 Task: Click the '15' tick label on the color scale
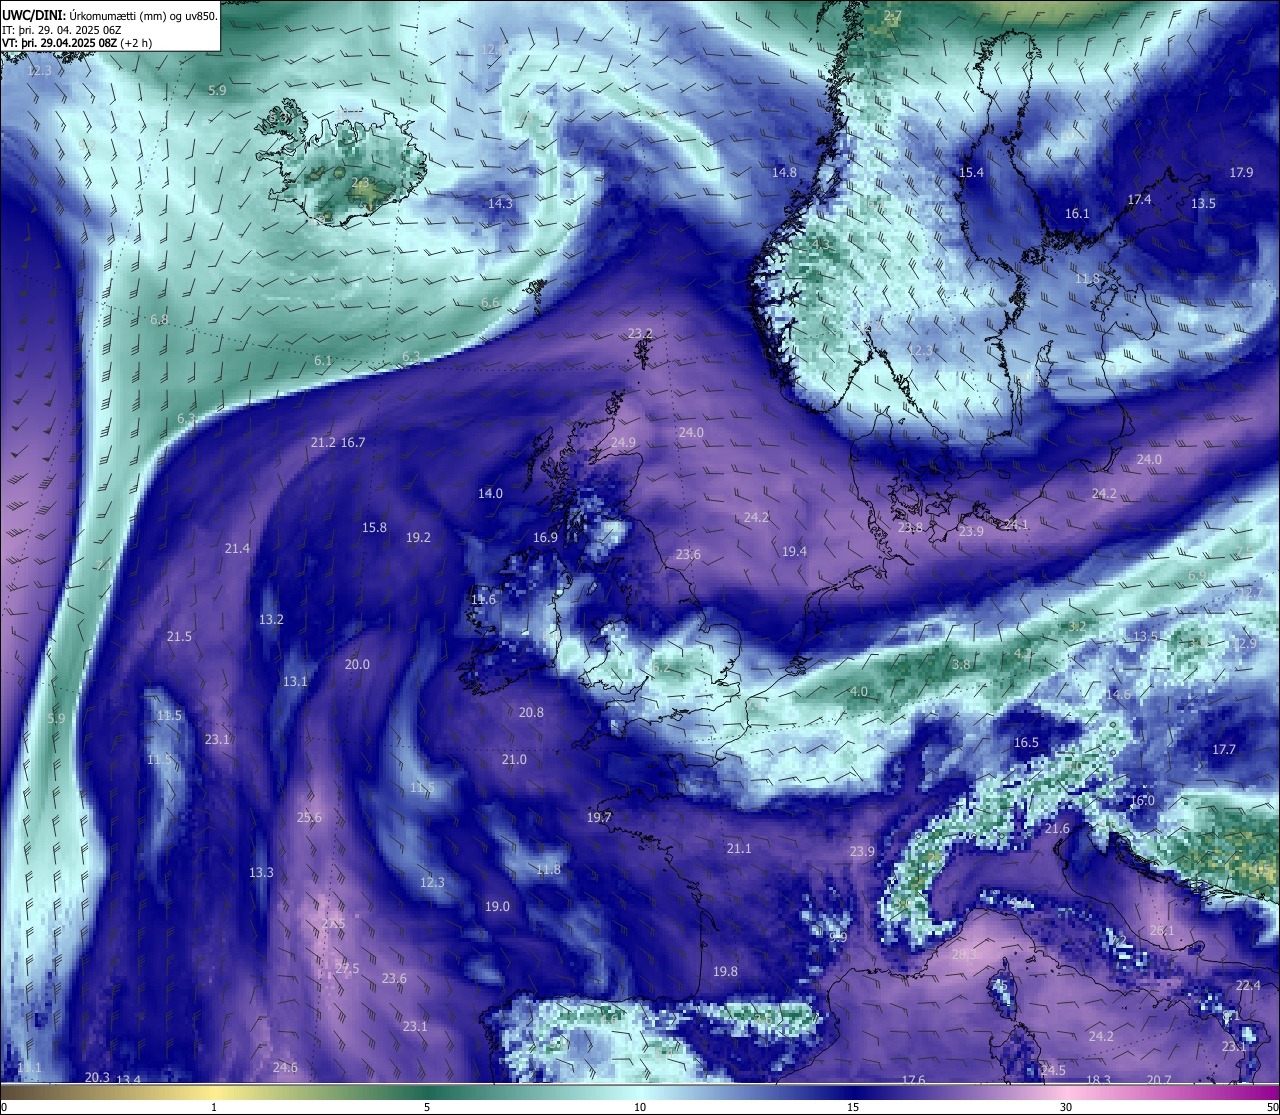pos(853,1107)
